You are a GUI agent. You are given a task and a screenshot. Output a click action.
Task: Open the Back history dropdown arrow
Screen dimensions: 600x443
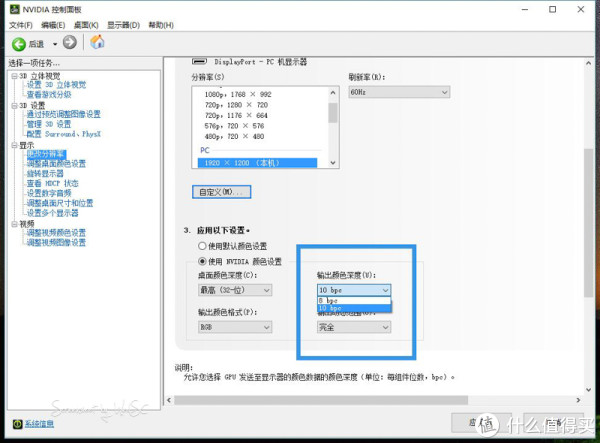pos(55,44)
